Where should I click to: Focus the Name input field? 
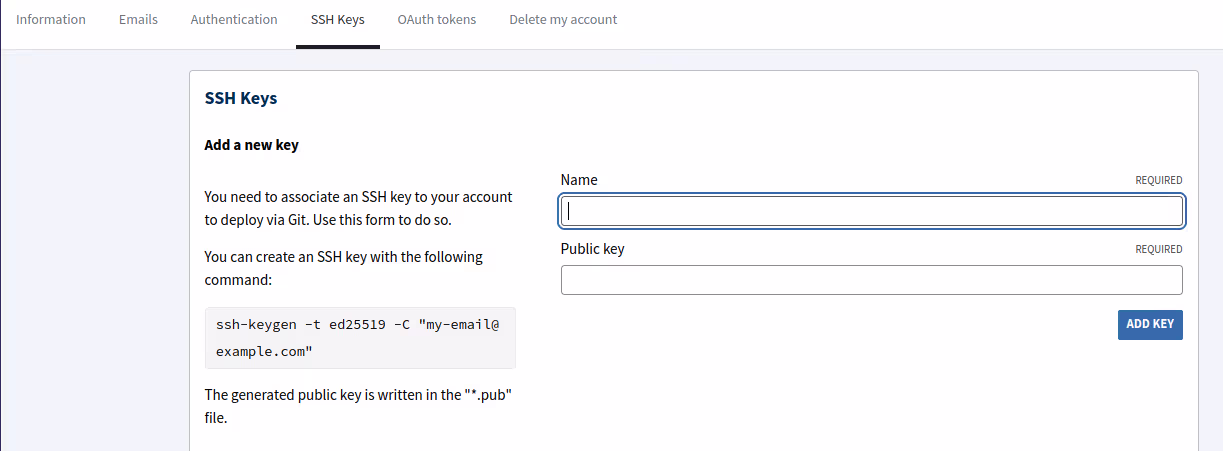[x=871, y=211]
